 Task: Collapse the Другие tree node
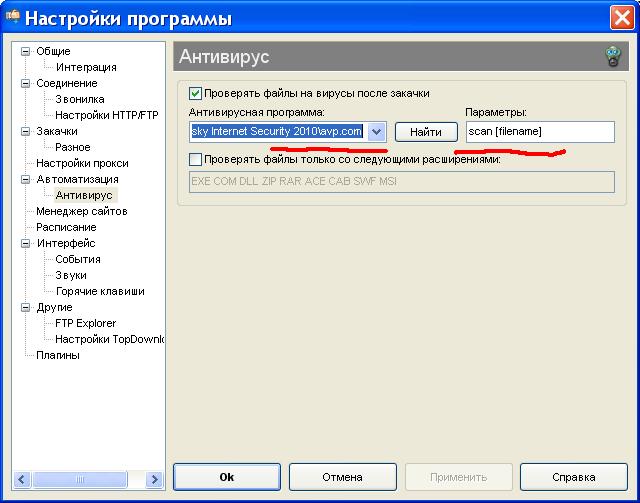26,307
